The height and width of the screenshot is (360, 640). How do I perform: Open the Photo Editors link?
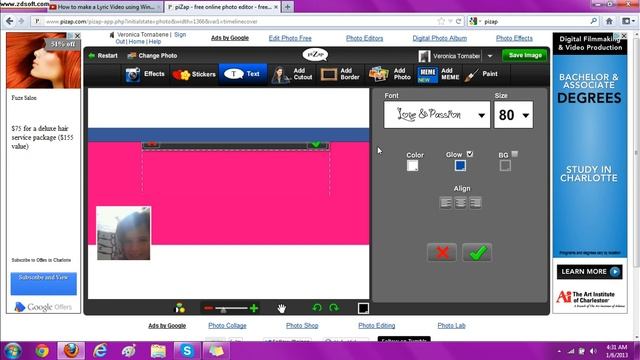pyautogui.click(x=364, y=38)
